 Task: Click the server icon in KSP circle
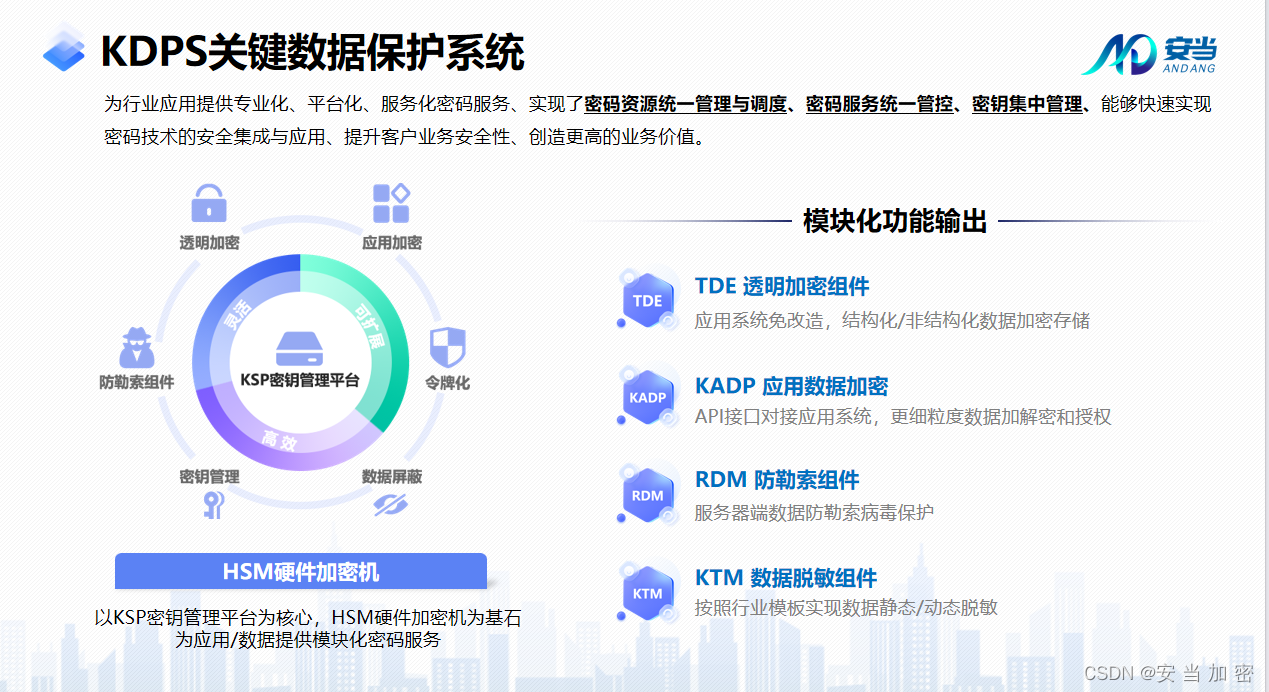tap(300, 349)
